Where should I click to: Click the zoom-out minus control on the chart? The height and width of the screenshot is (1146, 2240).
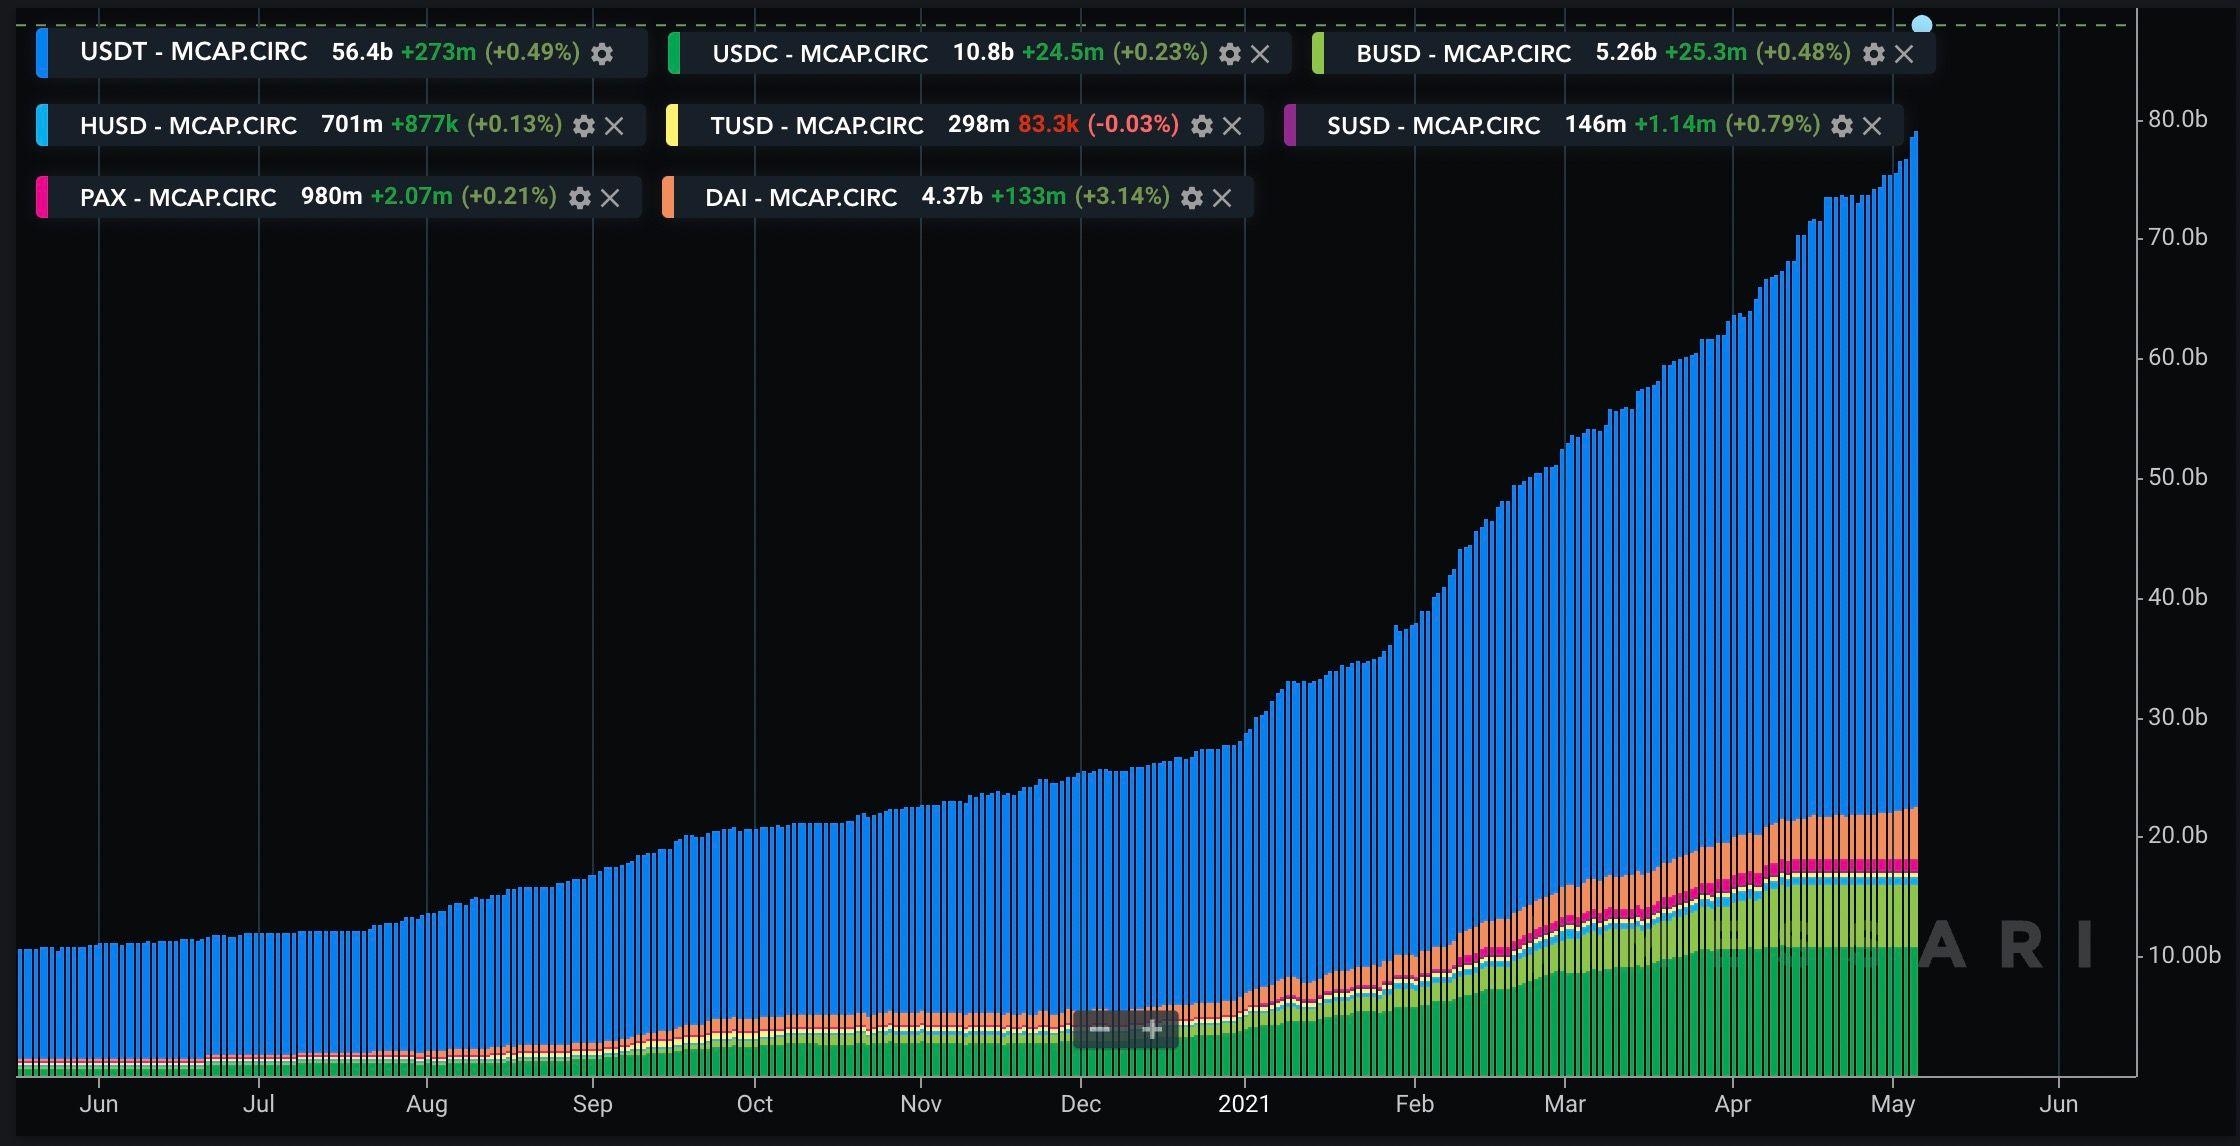(1102, 1028)
